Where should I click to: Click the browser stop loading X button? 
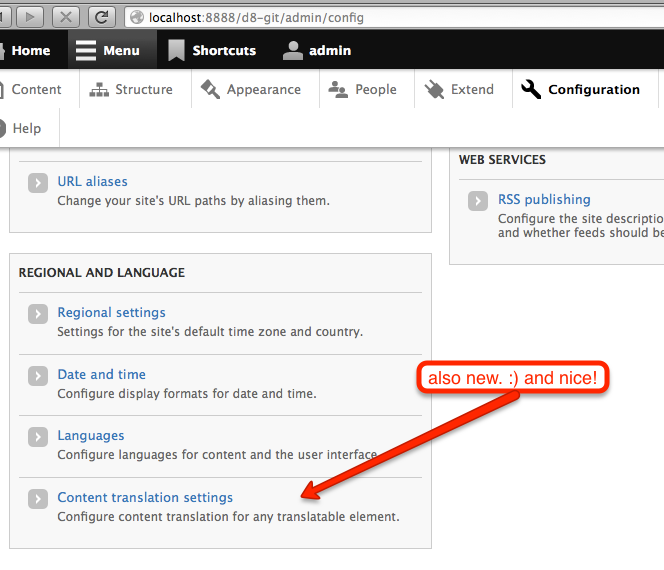click(x=66, y=17)
